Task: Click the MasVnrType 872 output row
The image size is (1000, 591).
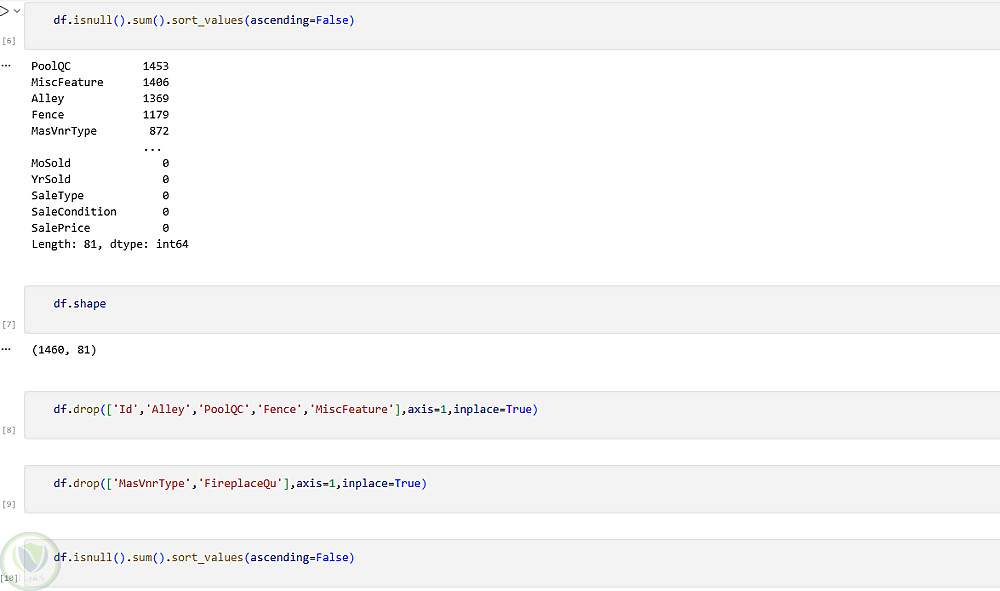Action: (x=100, y=131)
